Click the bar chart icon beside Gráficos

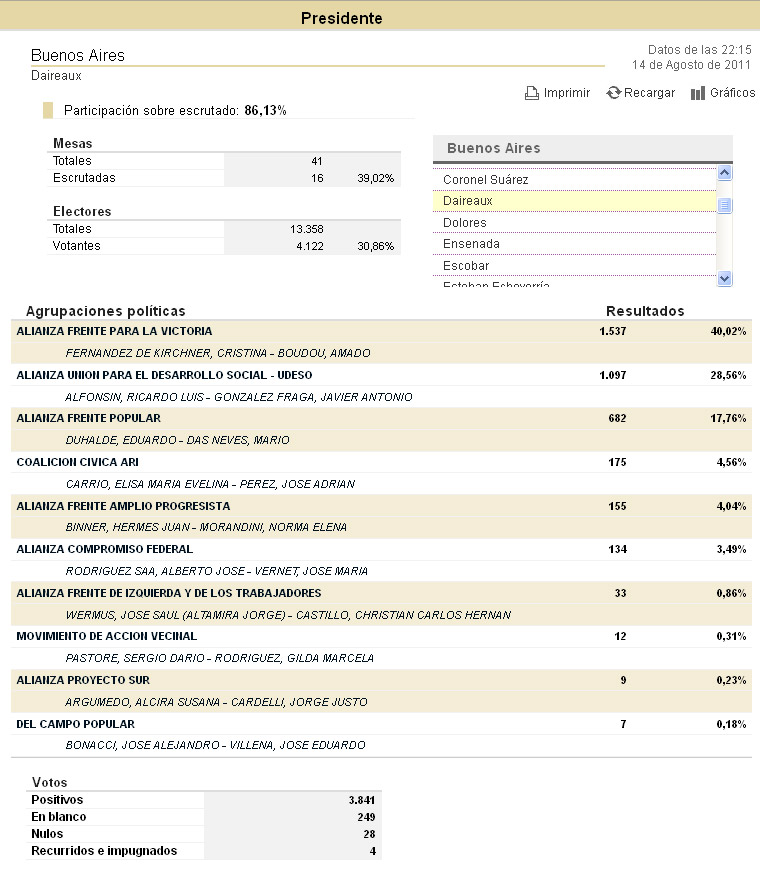[x=698, y=93]
